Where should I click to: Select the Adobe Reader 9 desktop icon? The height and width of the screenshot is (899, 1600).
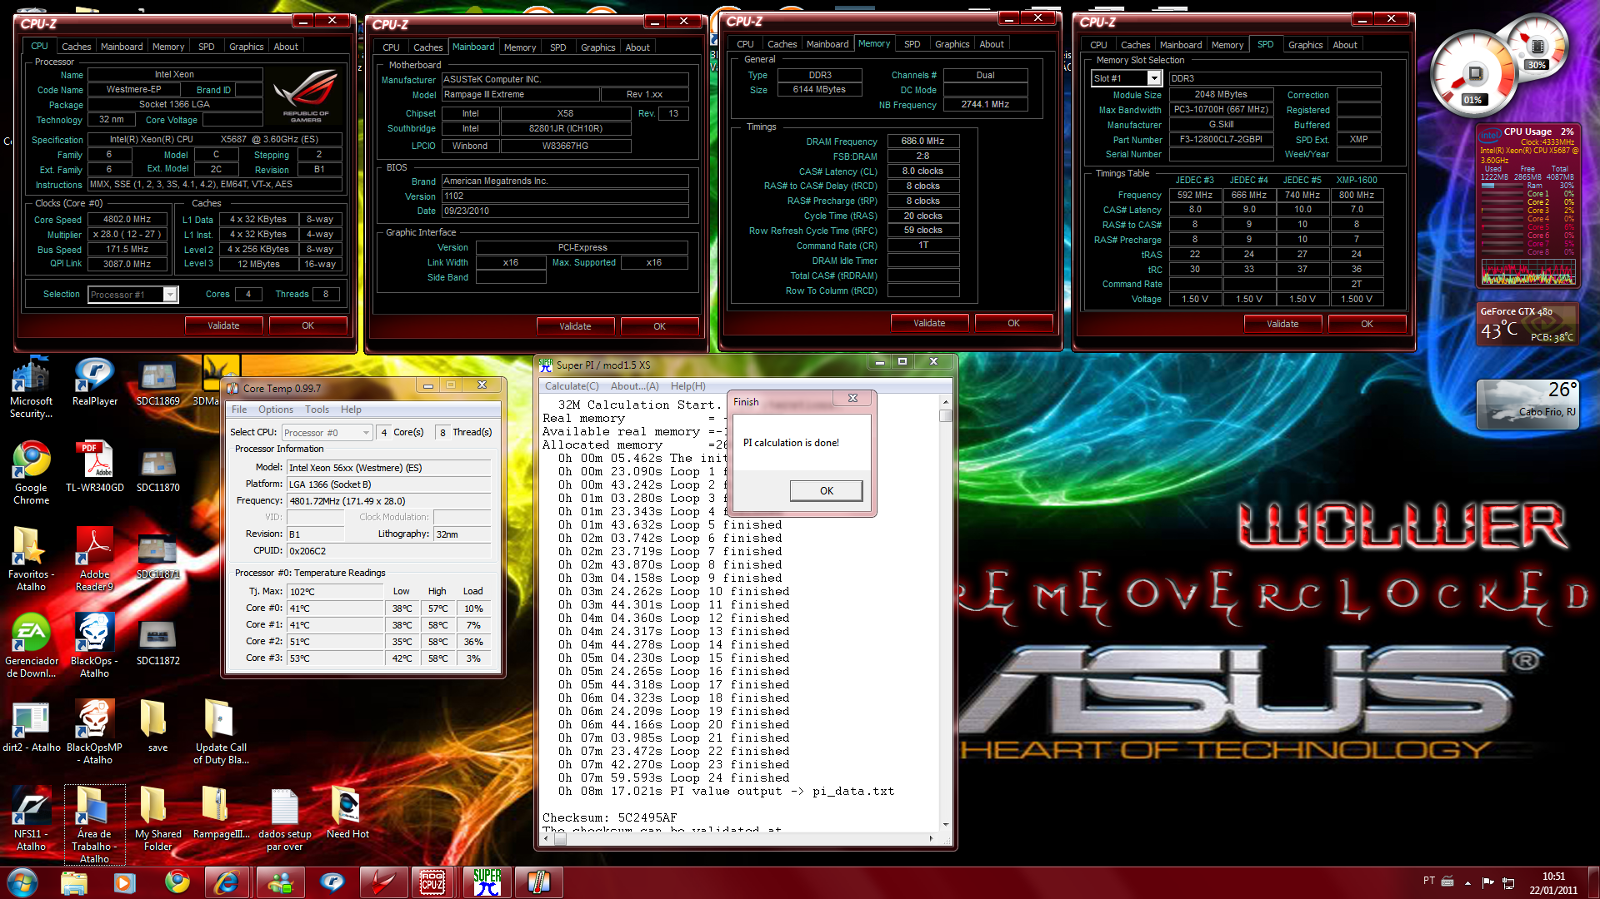tap(94, 560)
